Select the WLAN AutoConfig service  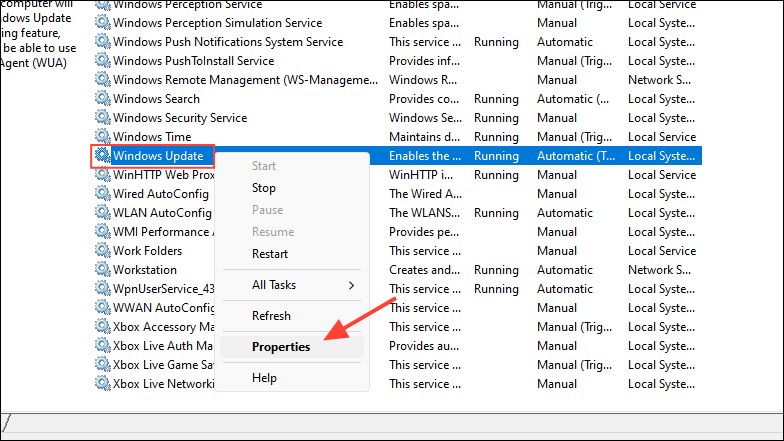tap(162, 213)
